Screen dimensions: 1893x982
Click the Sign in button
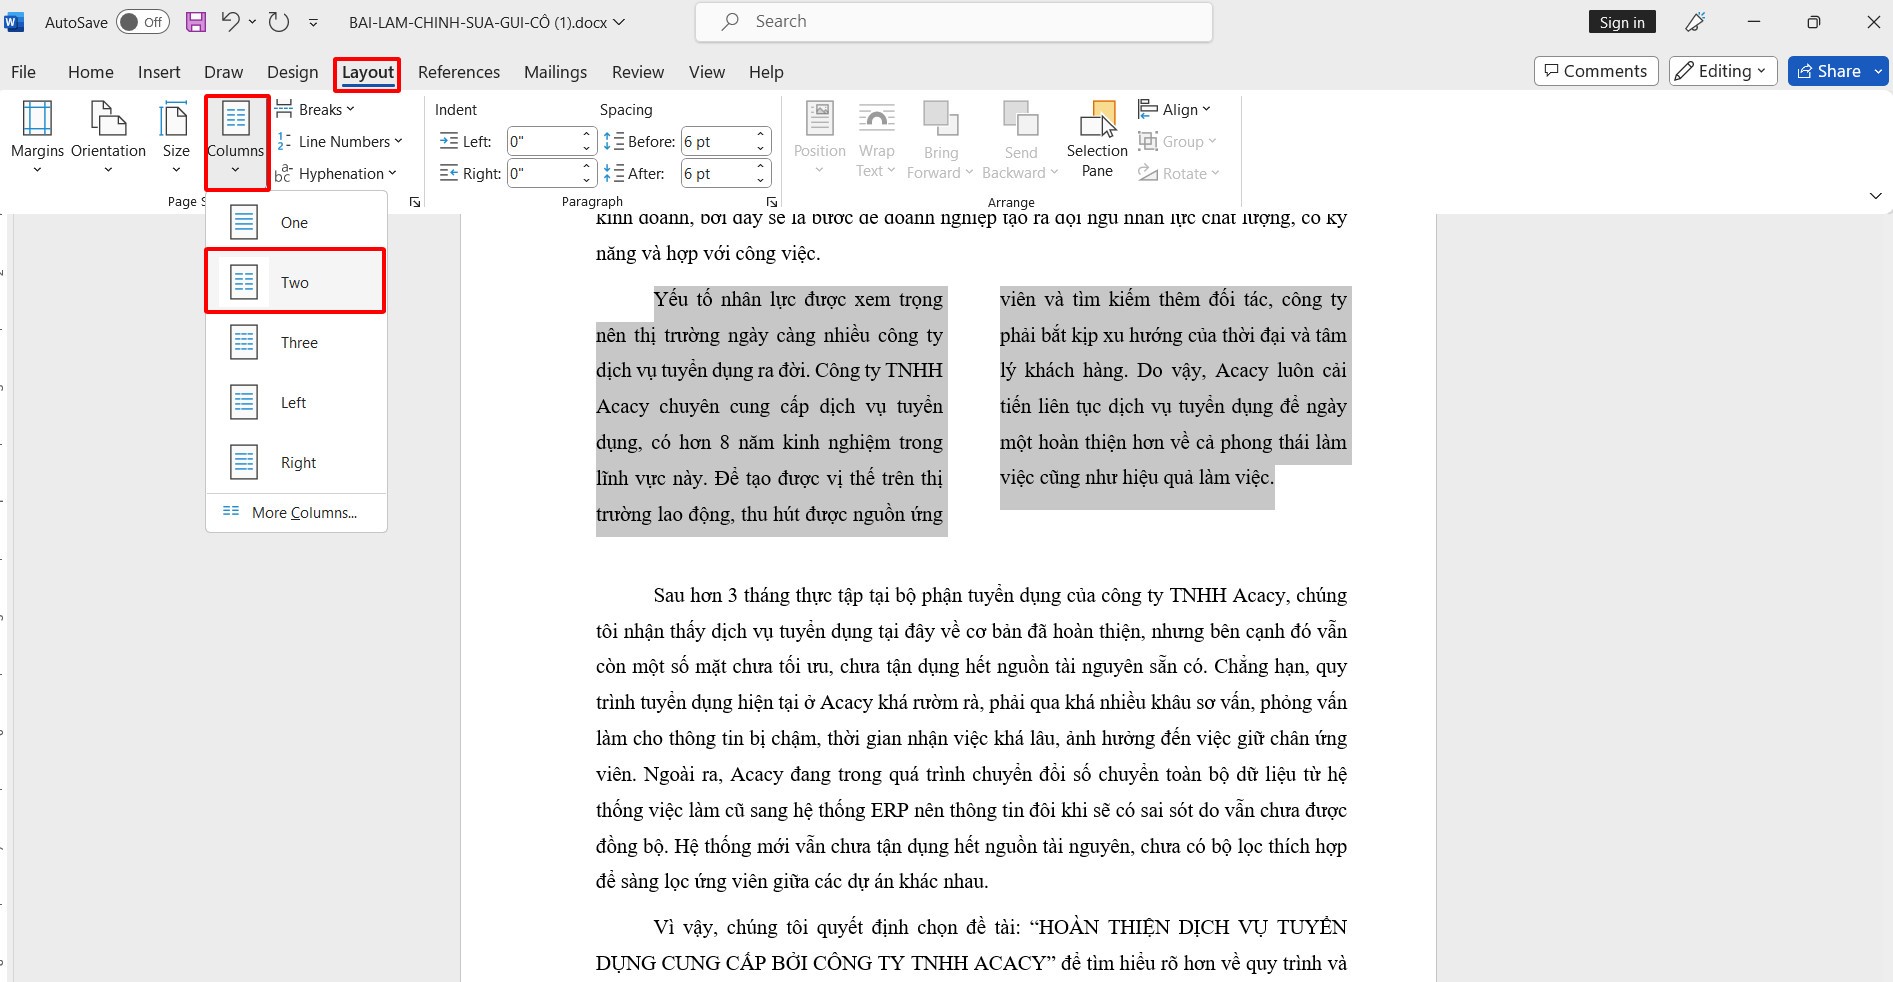[x=1620, y=21]
